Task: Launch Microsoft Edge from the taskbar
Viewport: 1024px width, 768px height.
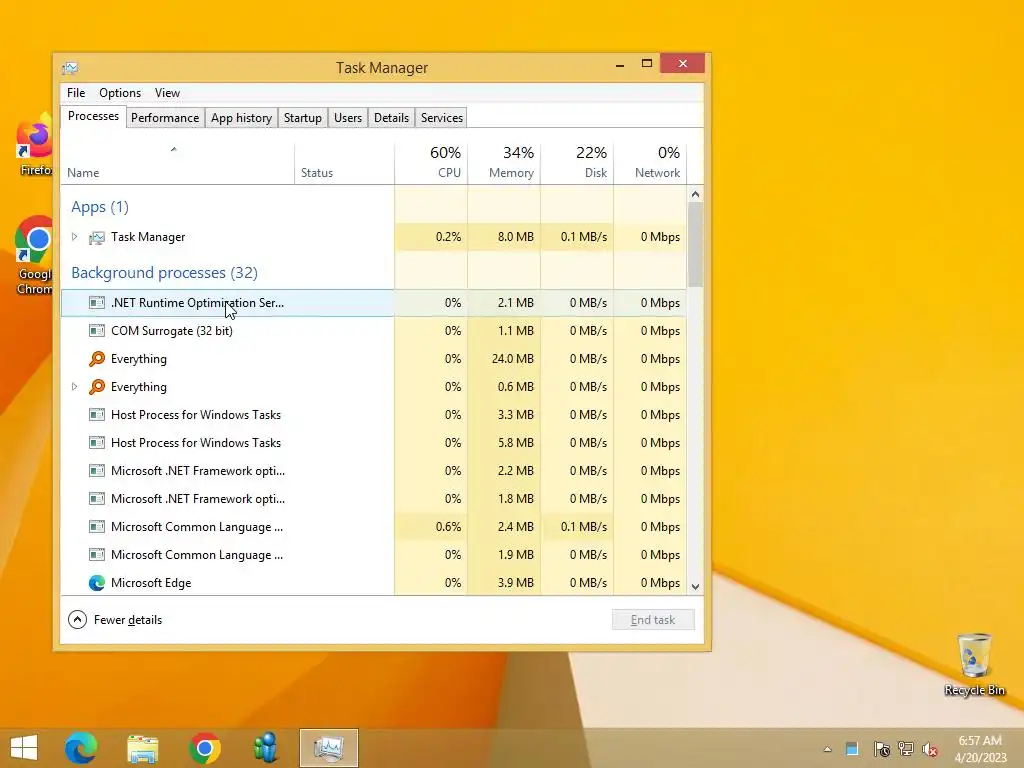Action: click(x=81, y=748)
